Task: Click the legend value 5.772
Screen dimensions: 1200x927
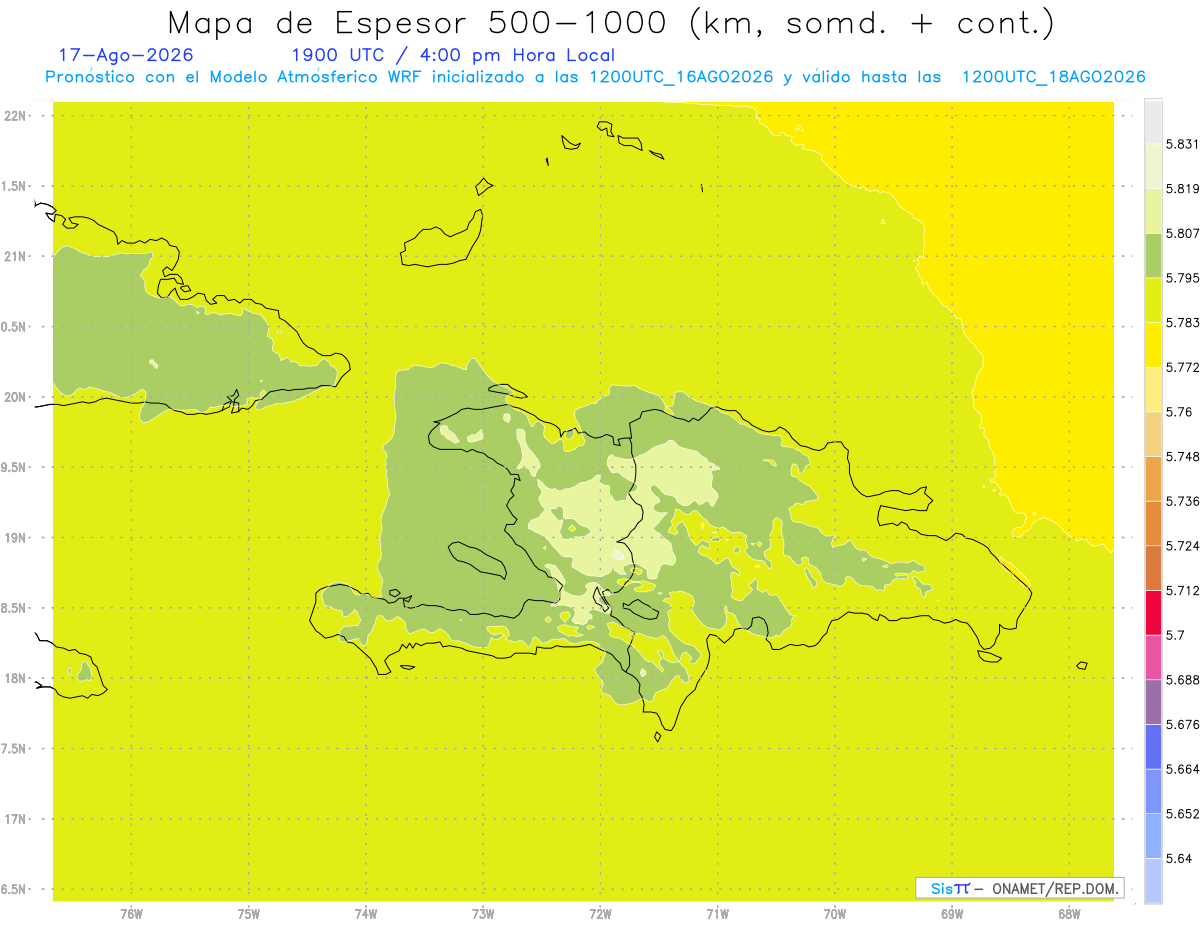Action: pyautogui.click(x=1182, y=367)
